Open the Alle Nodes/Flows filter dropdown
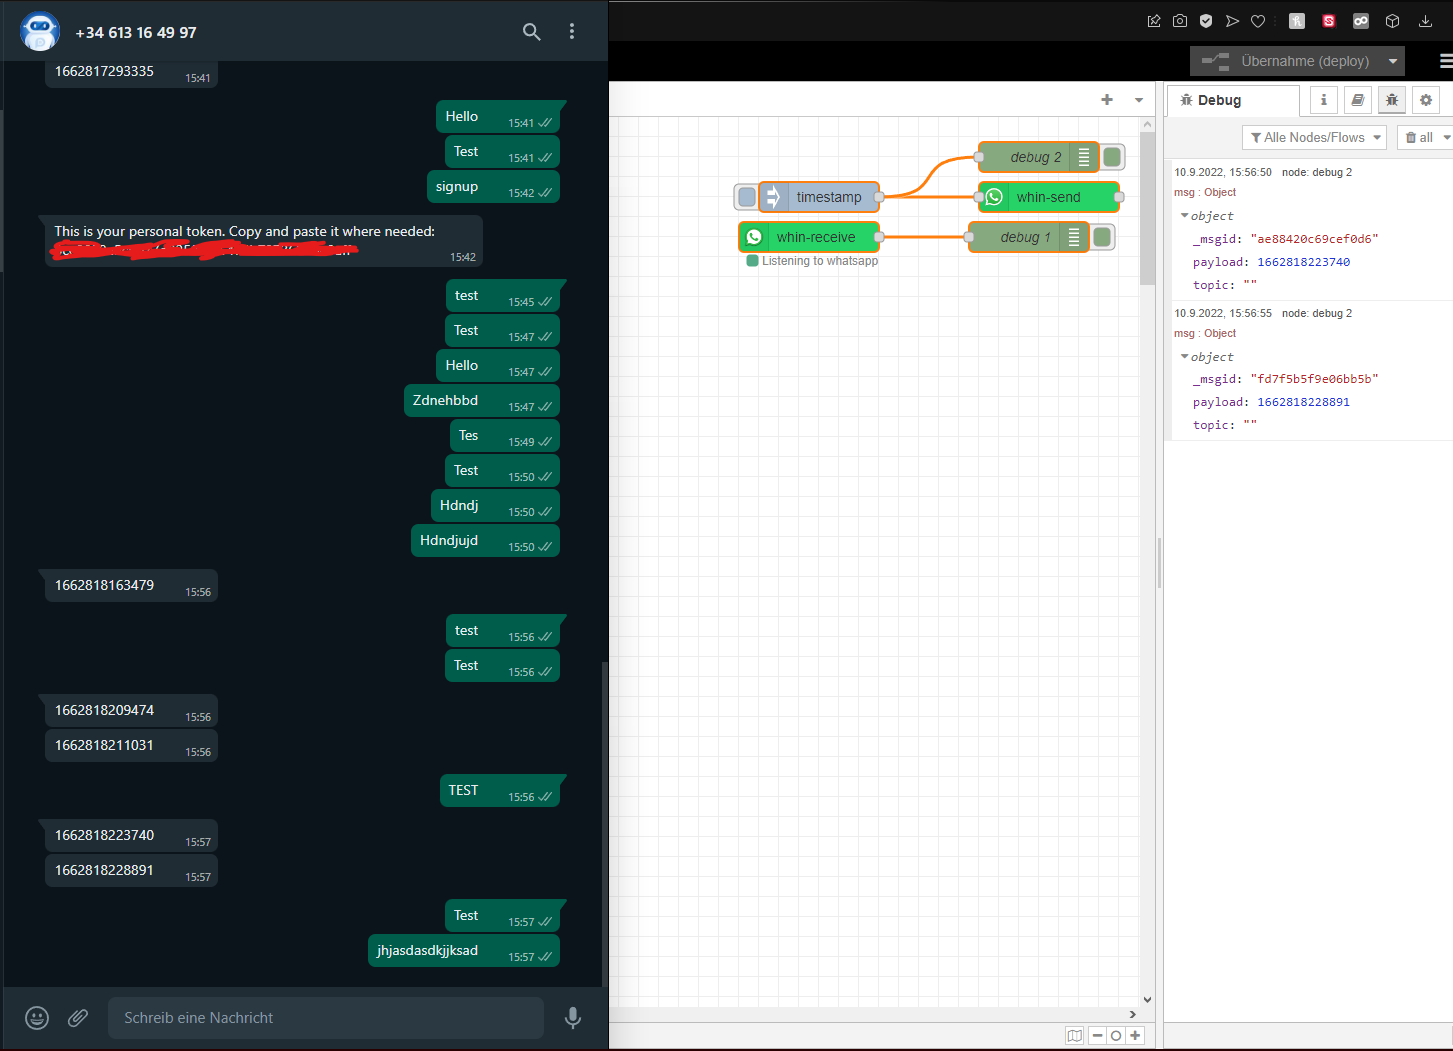1453x1051 pixels. (x=1314, y=137)
